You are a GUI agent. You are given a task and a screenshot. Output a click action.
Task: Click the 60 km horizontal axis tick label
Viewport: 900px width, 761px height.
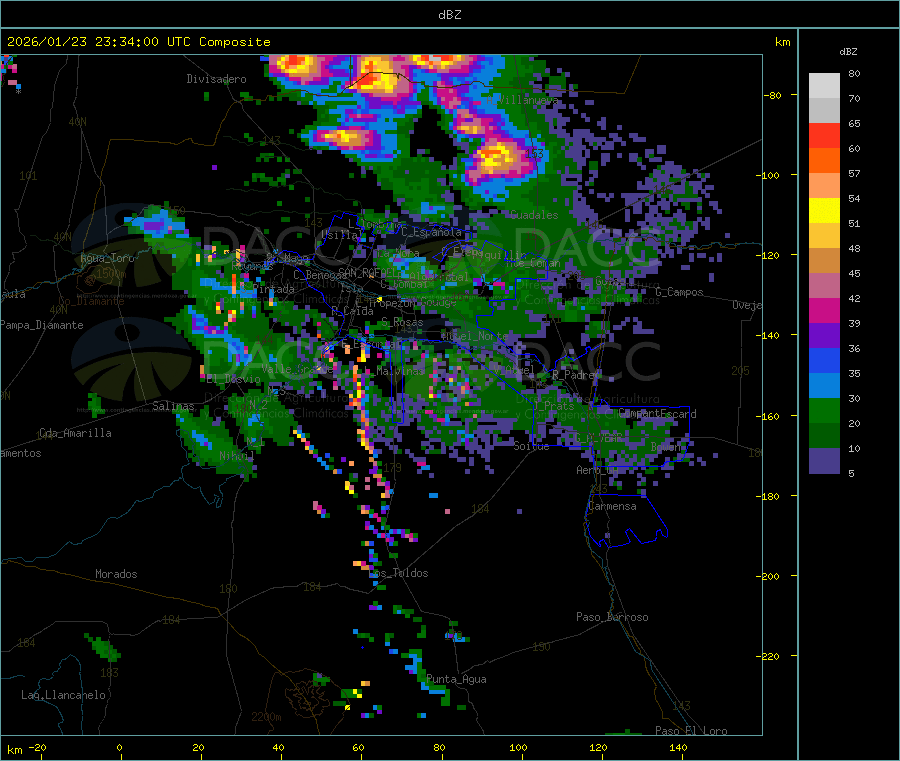click(358, 748)
